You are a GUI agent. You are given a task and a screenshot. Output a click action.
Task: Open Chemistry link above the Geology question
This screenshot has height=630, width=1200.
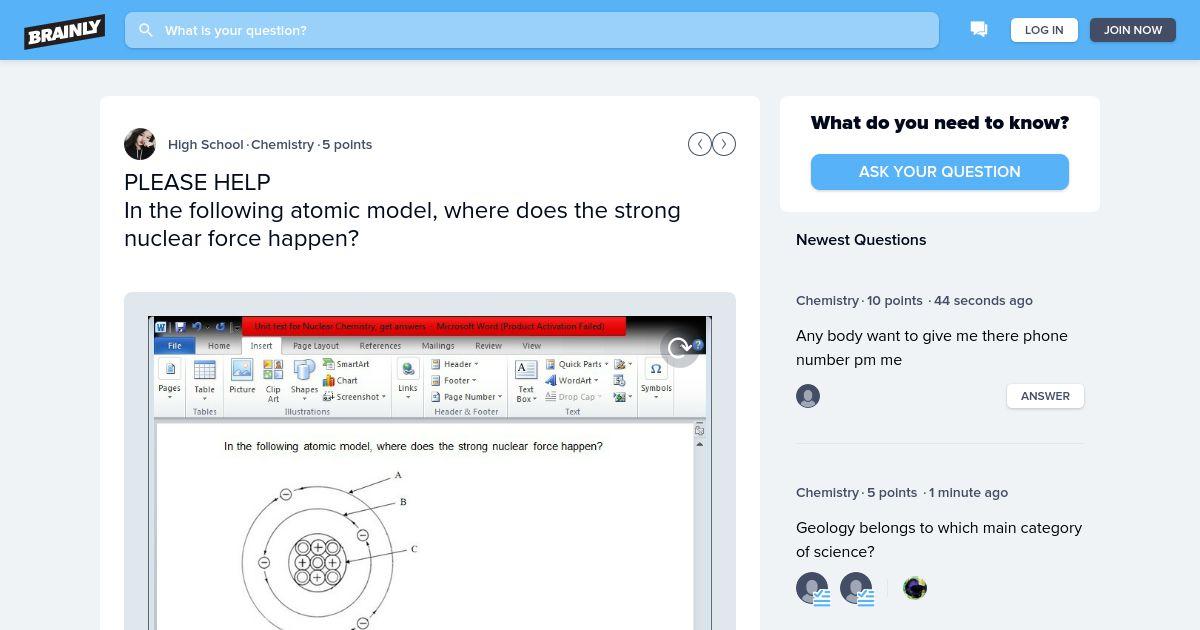point(827,492)
